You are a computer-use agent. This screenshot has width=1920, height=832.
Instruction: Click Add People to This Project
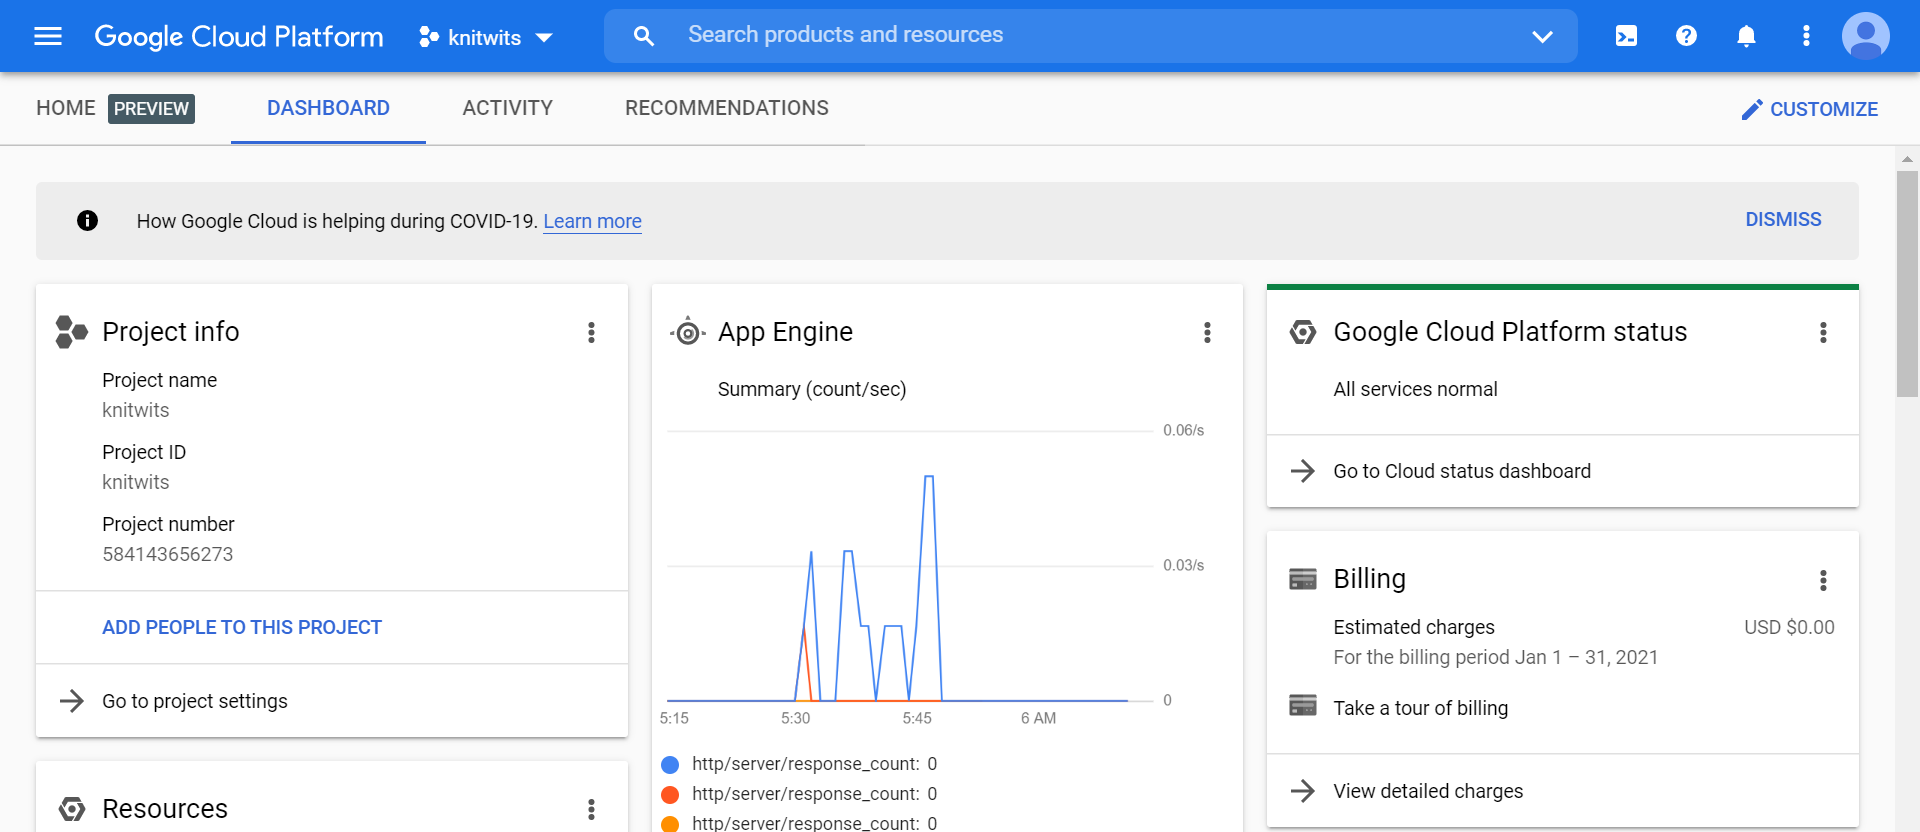coord(242,627)
